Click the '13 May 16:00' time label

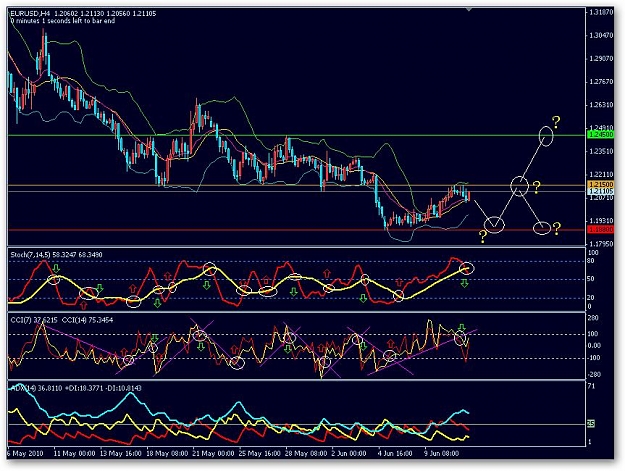pyautogui.click(x=120, y=453)
